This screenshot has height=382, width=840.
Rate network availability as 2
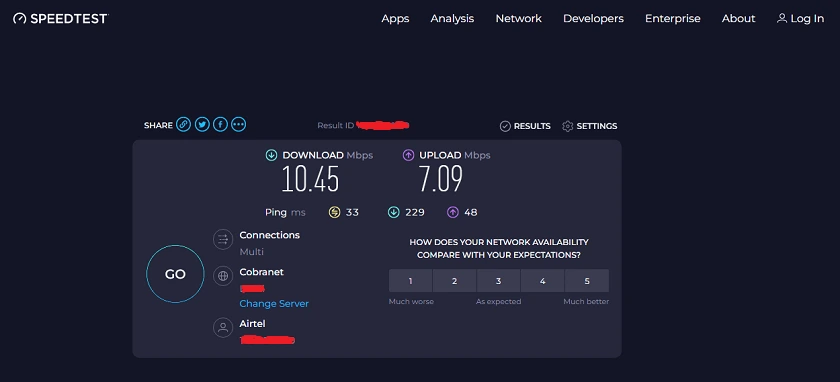tap(454, 281)
